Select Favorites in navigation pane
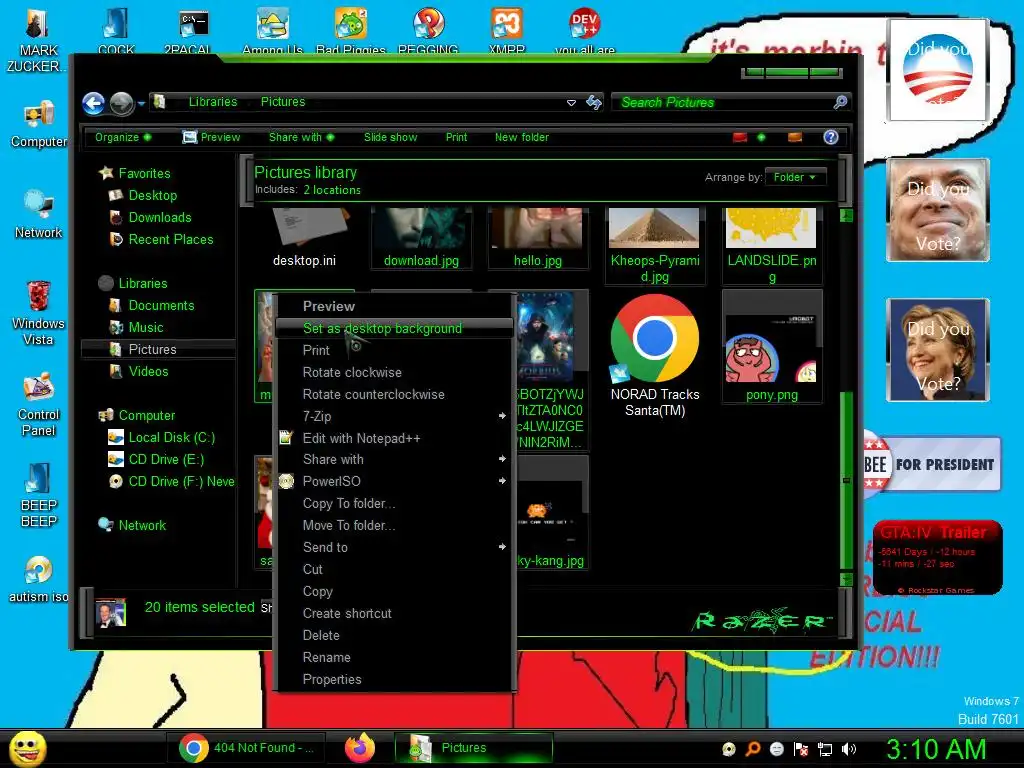This screenshot has height=768, width=1024. (144, 173)
